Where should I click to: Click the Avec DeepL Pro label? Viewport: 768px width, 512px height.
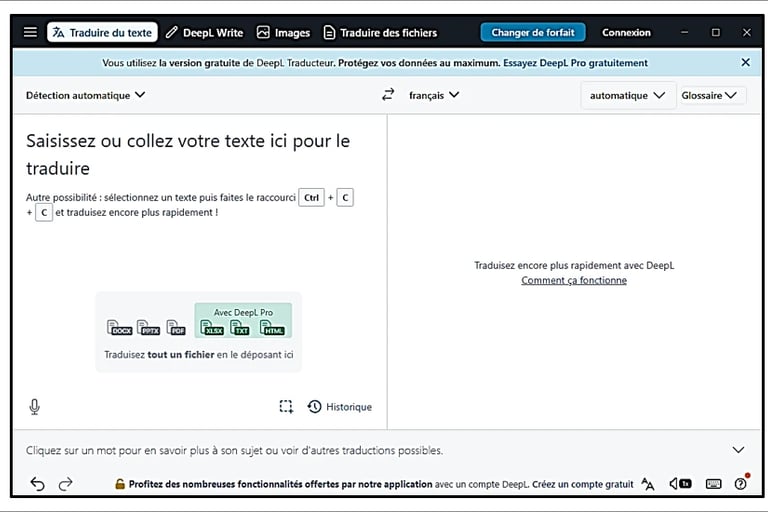click(243, 312)
